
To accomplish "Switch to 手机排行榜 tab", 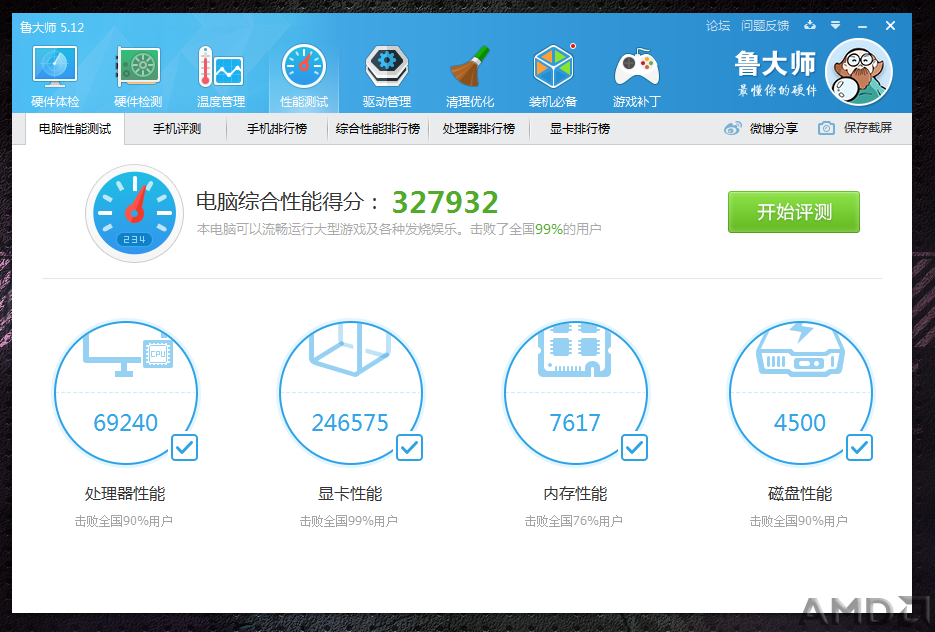I will point(277,129).
